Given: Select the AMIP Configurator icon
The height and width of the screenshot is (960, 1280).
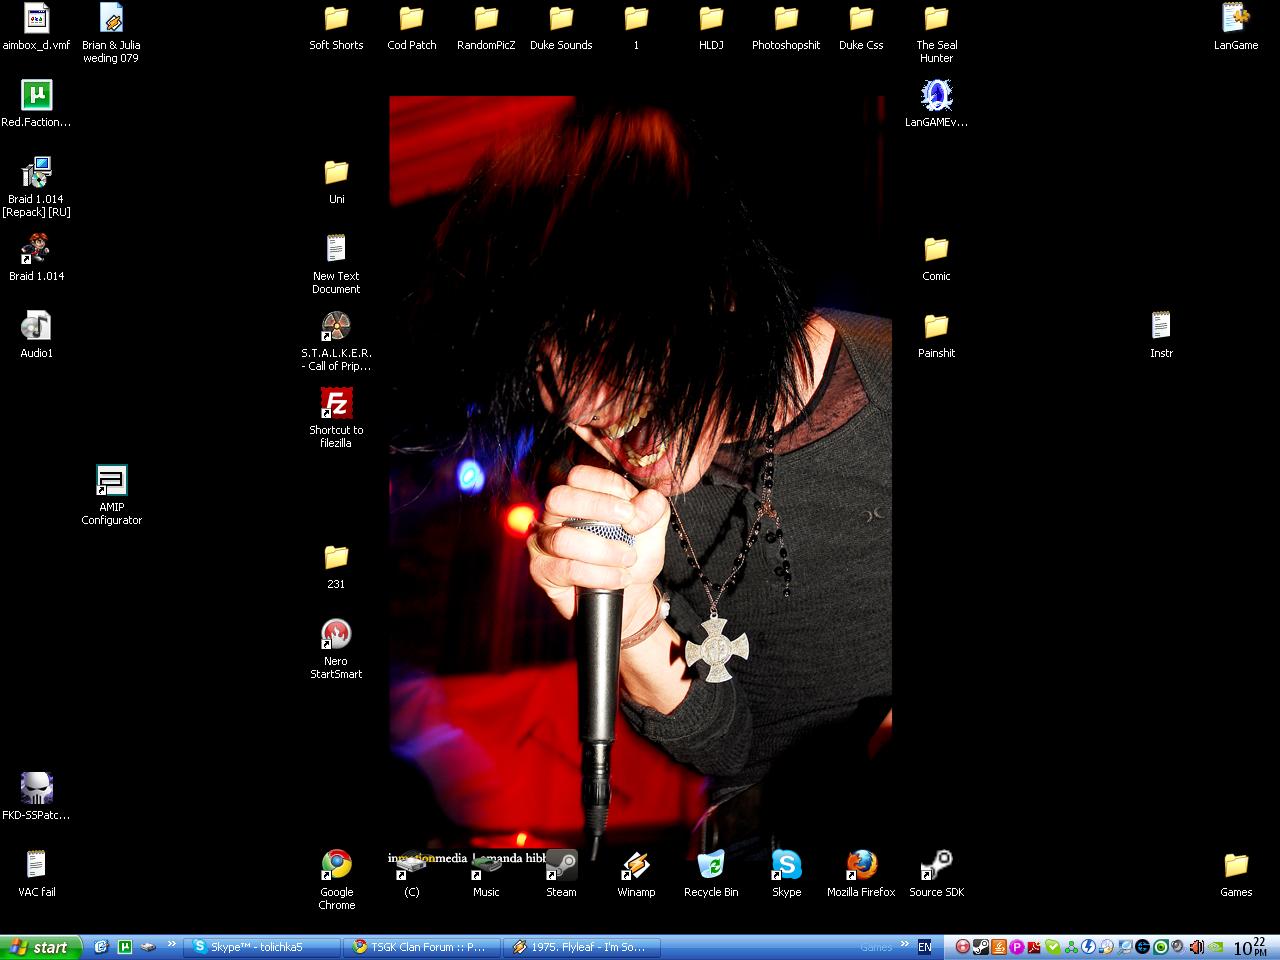Looking at the screenshot, I should 111,481.
